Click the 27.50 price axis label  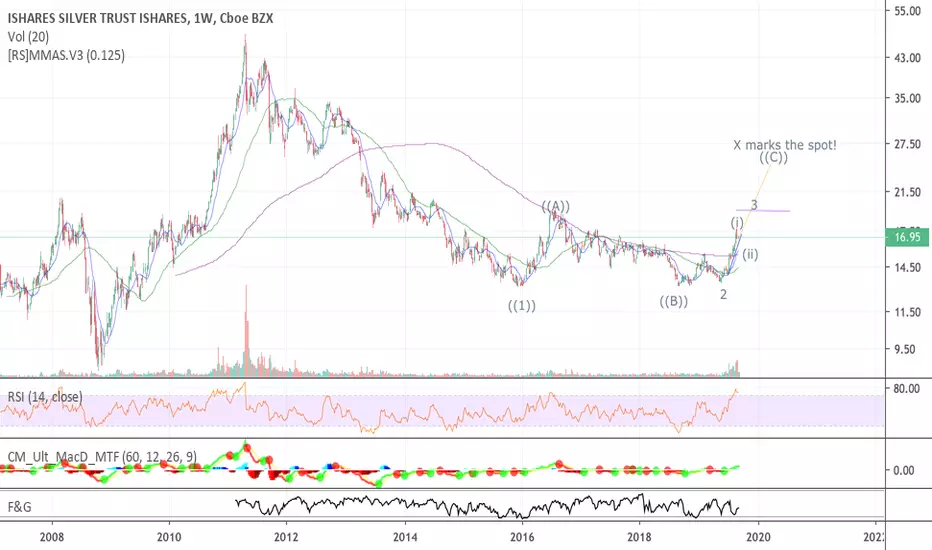pos(907,144)
